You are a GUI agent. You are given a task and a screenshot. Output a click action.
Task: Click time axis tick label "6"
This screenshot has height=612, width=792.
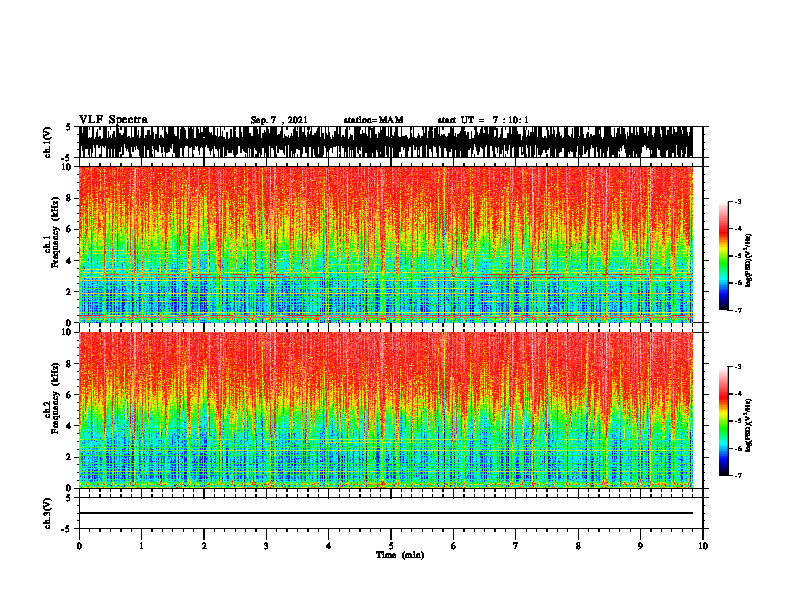click(454, 546)
